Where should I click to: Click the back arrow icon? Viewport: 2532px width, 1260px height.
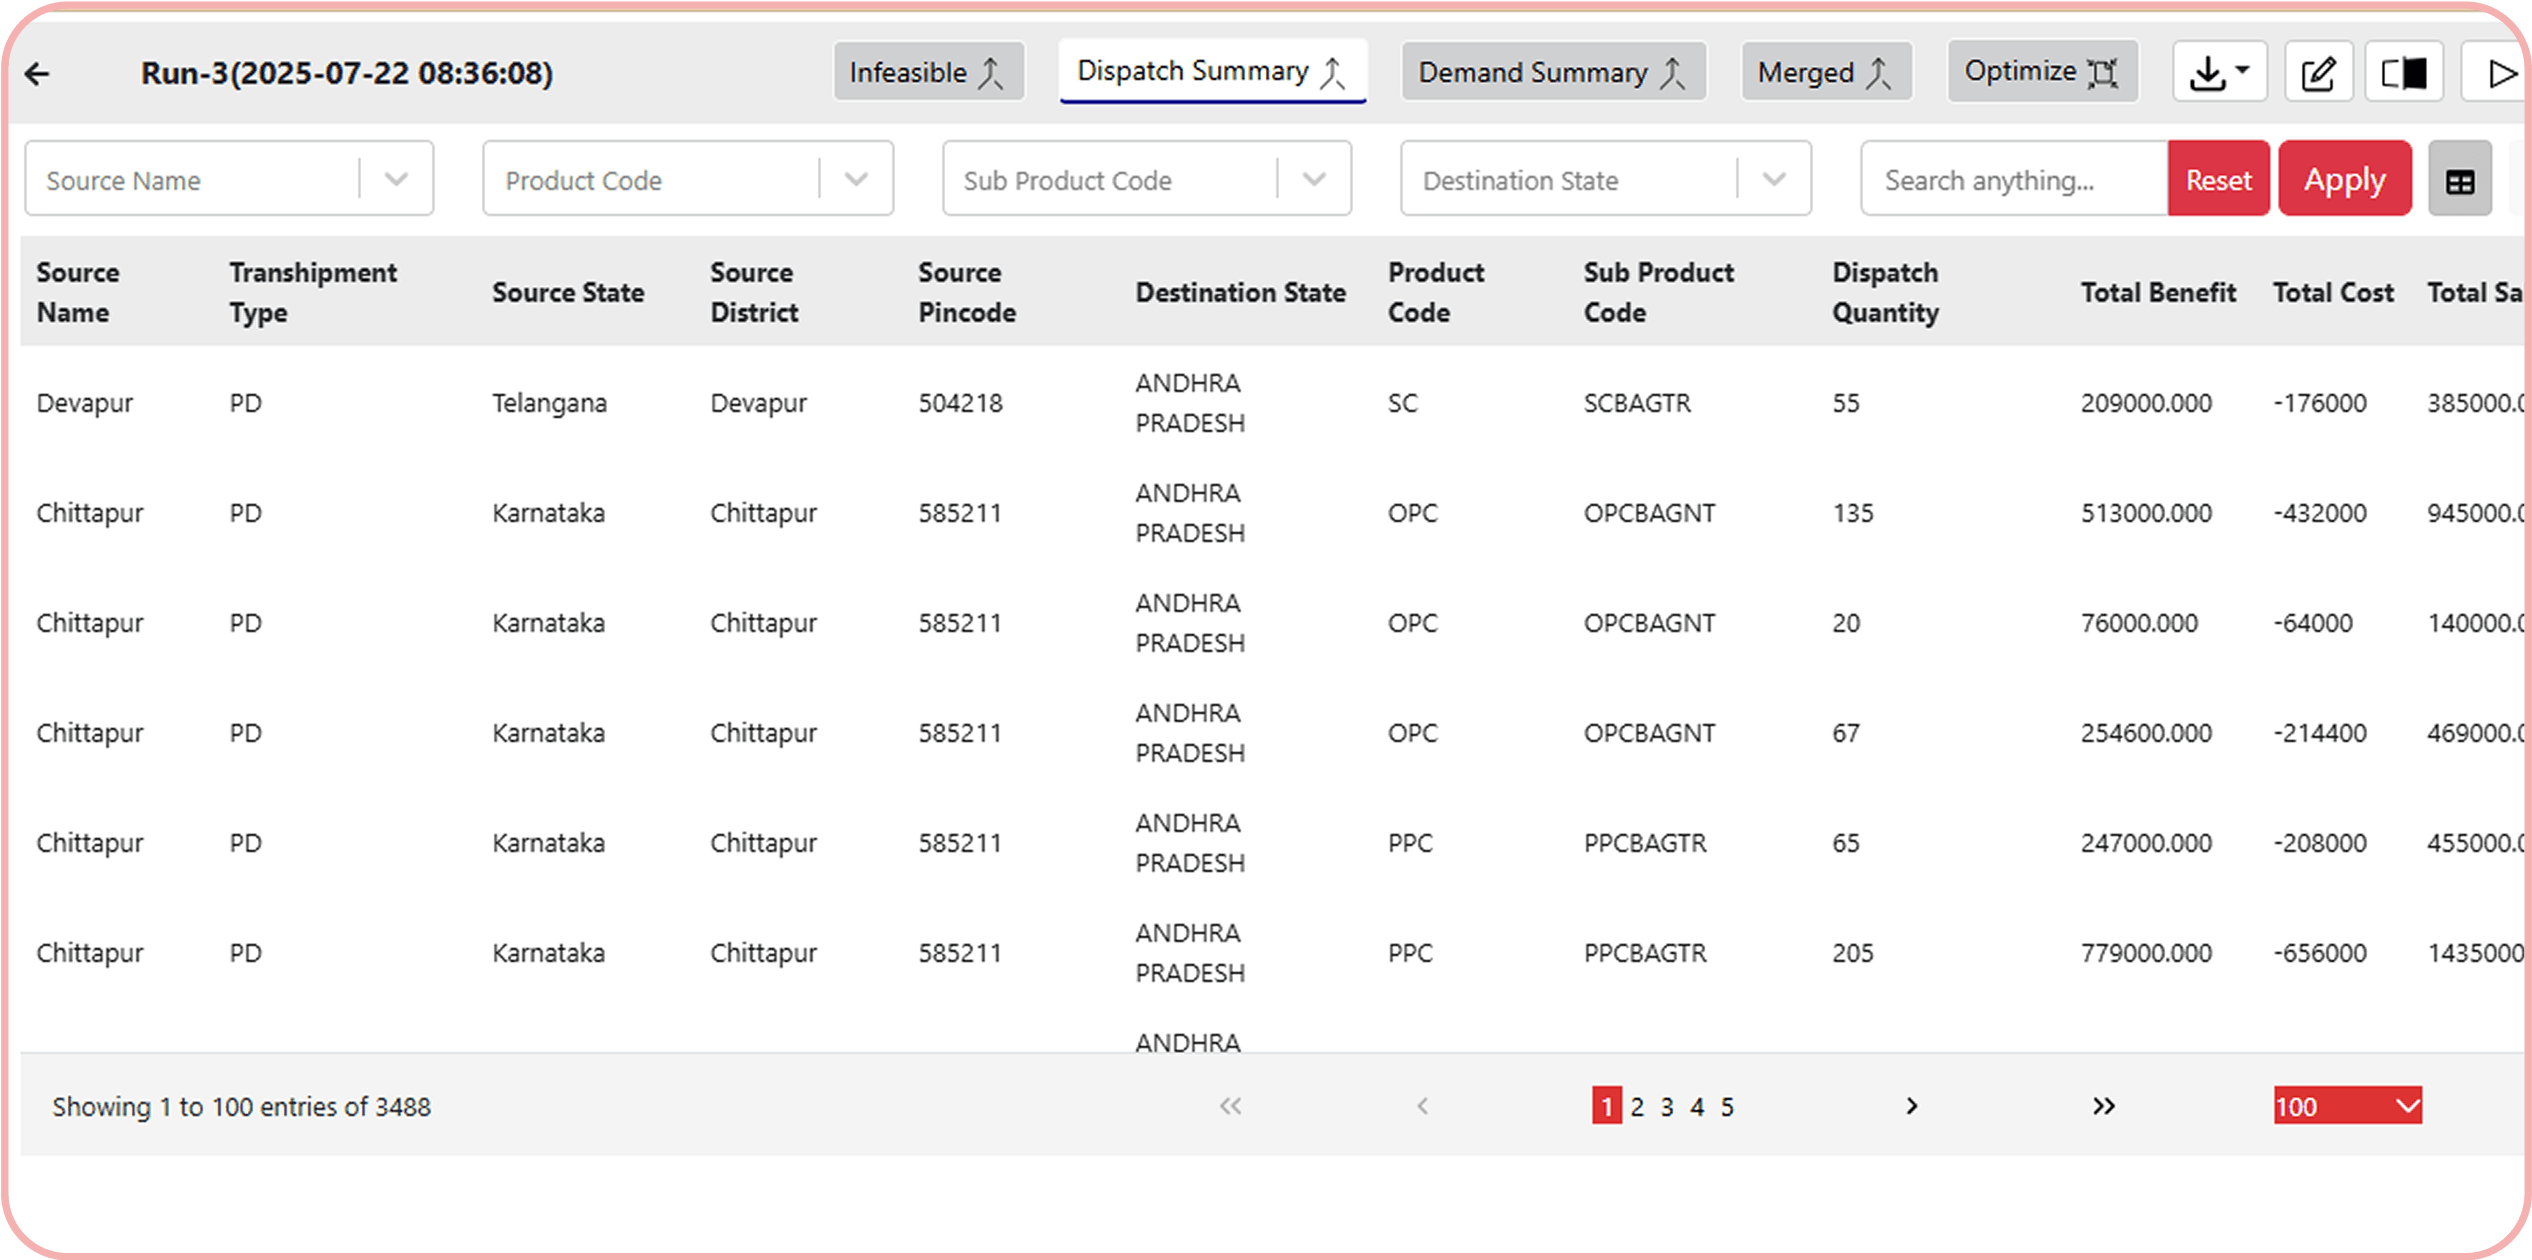click(38, 74)
